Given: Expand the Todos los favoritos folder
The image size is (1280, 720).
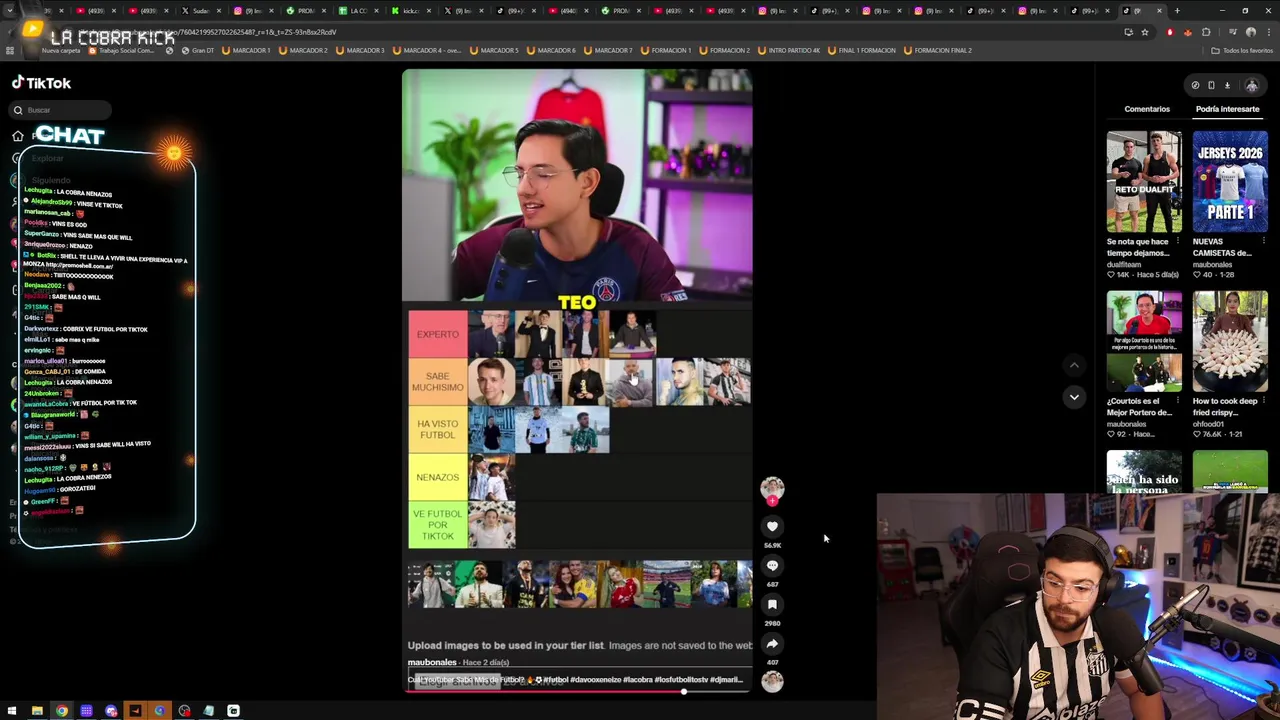Looking at the screenshot, I should tap(1244, 50).
